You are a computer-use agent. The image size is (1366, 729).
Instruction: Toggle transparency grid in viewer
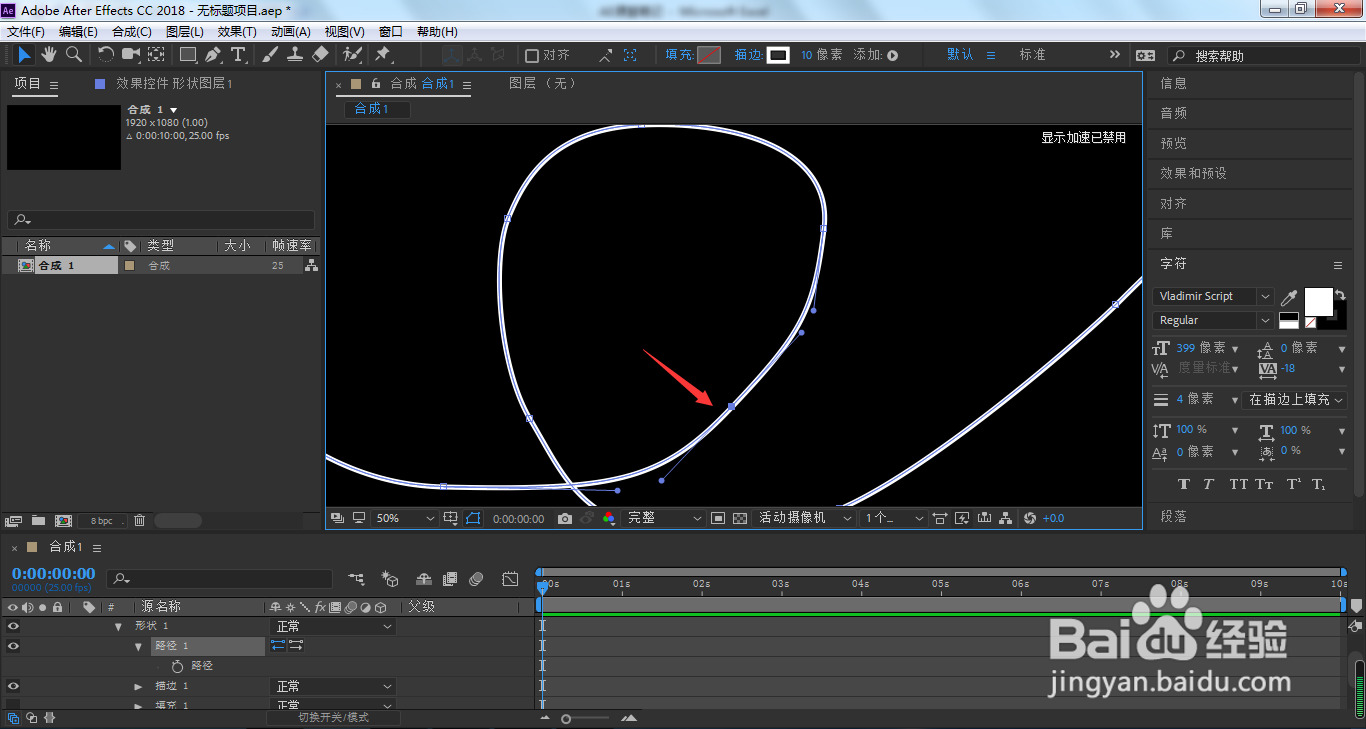point(740,518)
